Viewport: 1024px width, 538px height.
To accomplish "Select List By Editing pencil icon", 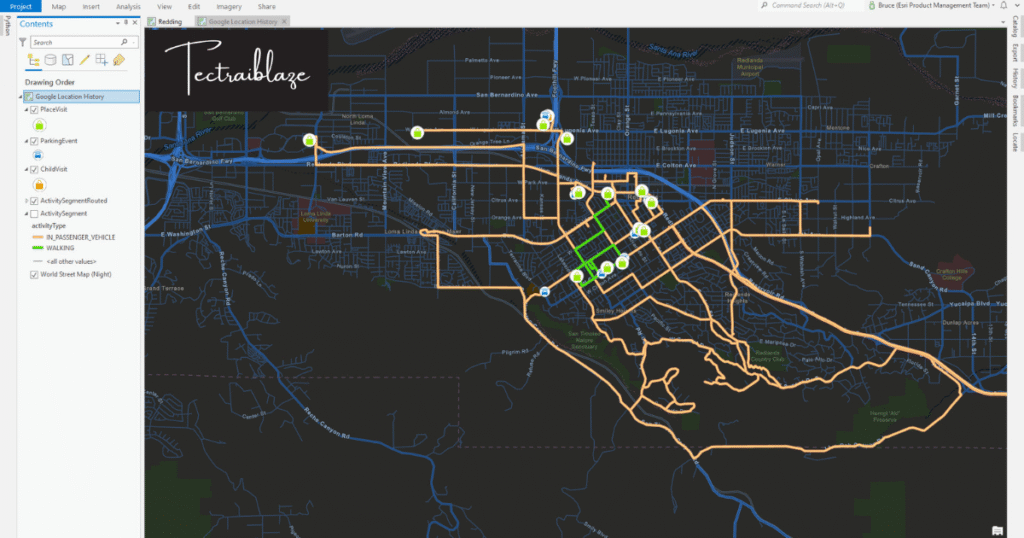I will coord(84,60).
